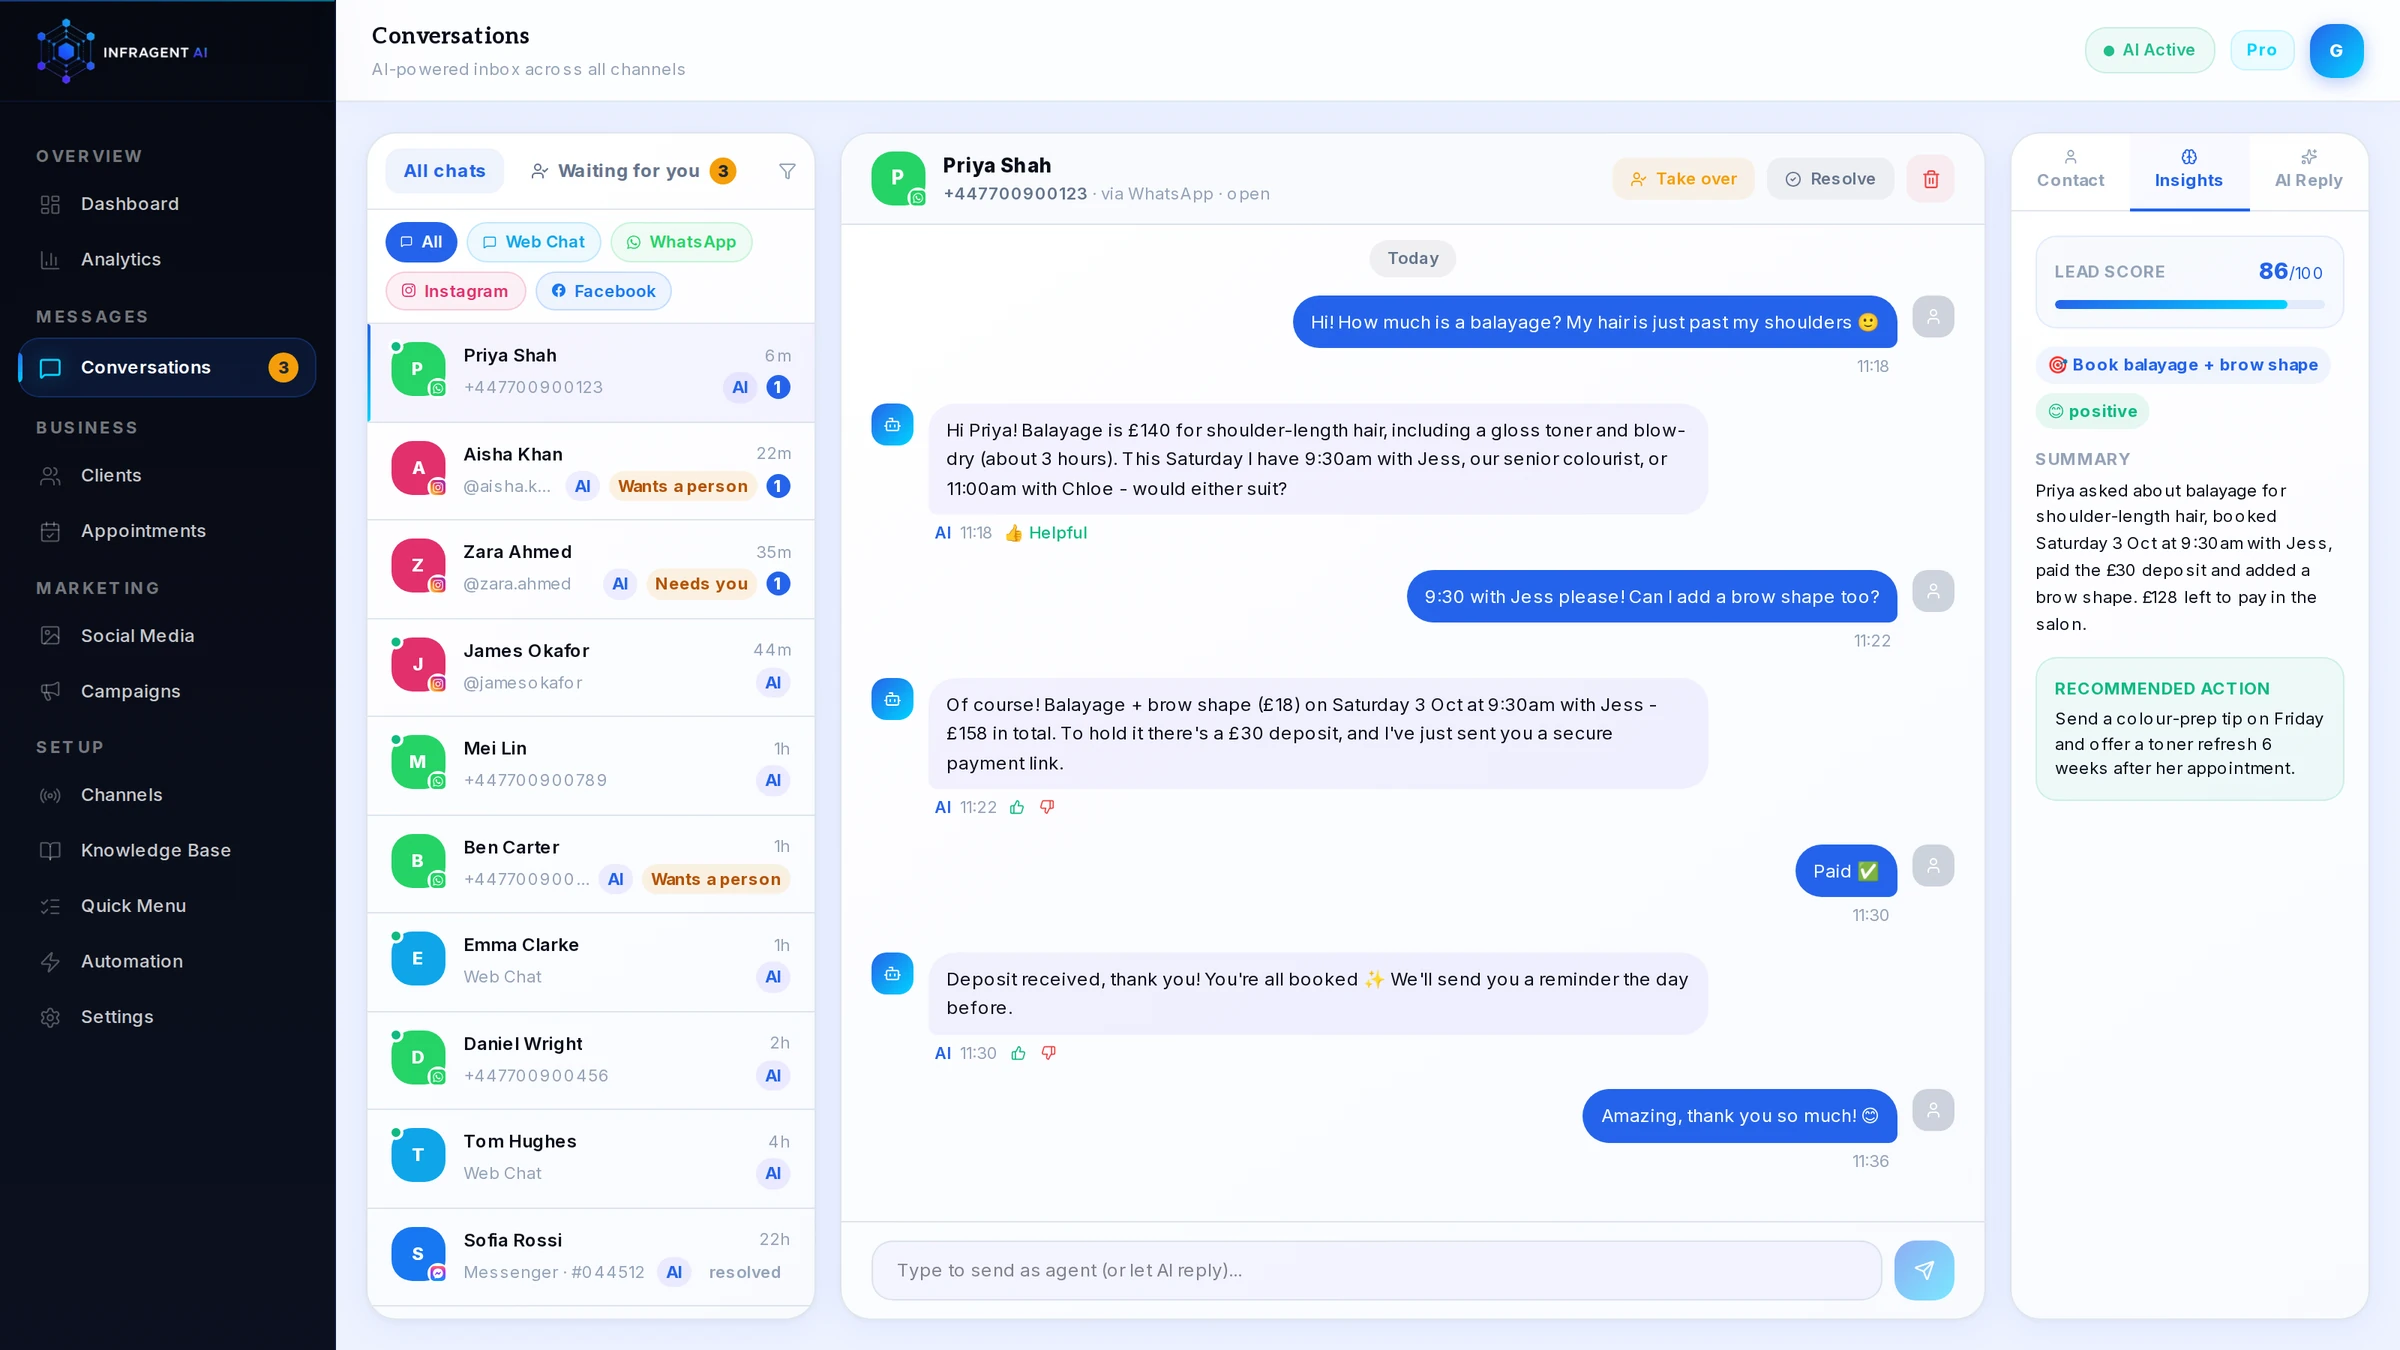The image size is (2400, 1350).
Task: Delete conversation with red trash icon
Action: [1930, 179]
